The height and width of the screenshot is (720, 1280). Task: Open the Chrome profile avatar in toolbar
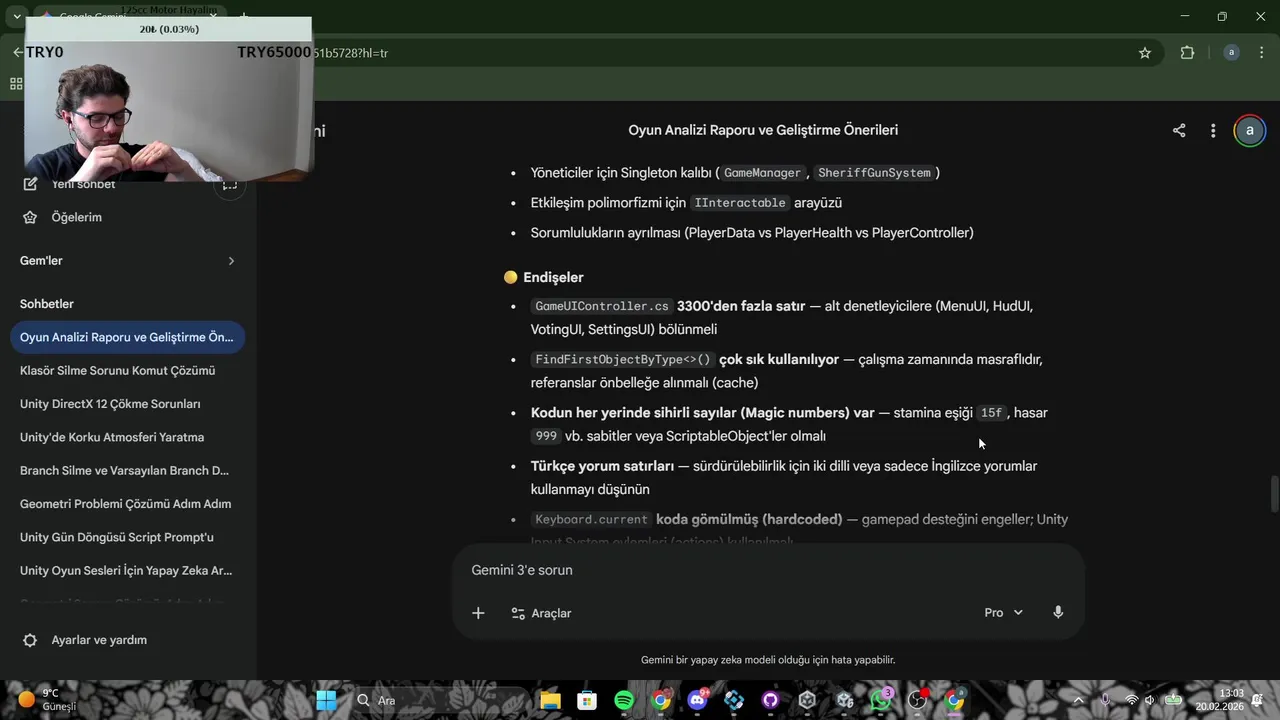1231,53
